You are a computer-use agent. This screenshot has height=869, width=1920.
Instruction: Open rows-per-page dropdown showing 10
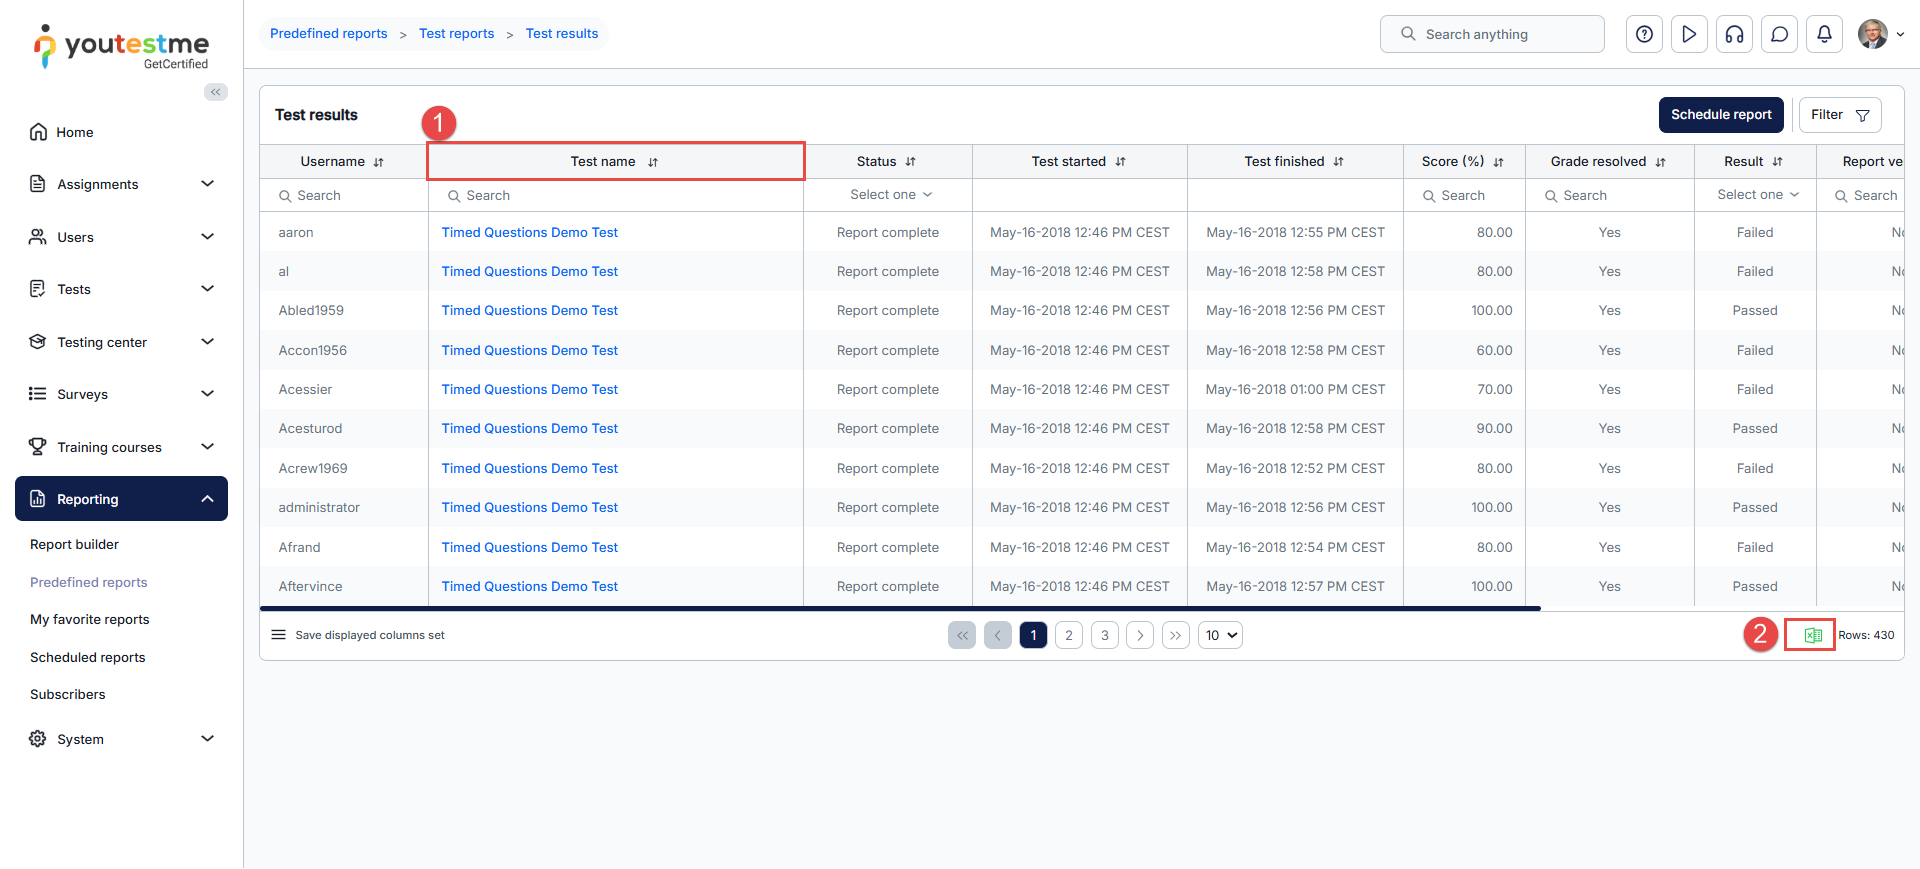click(1220, 635)
